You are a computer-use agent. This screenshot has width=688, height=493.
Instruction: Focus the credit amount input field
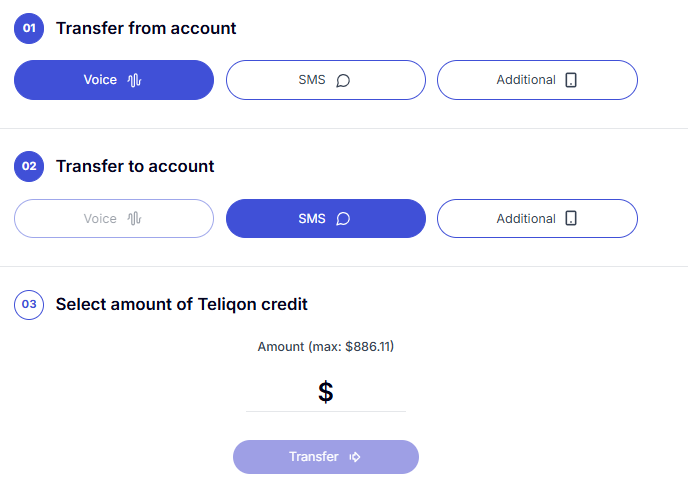click(x=360, y=392)
